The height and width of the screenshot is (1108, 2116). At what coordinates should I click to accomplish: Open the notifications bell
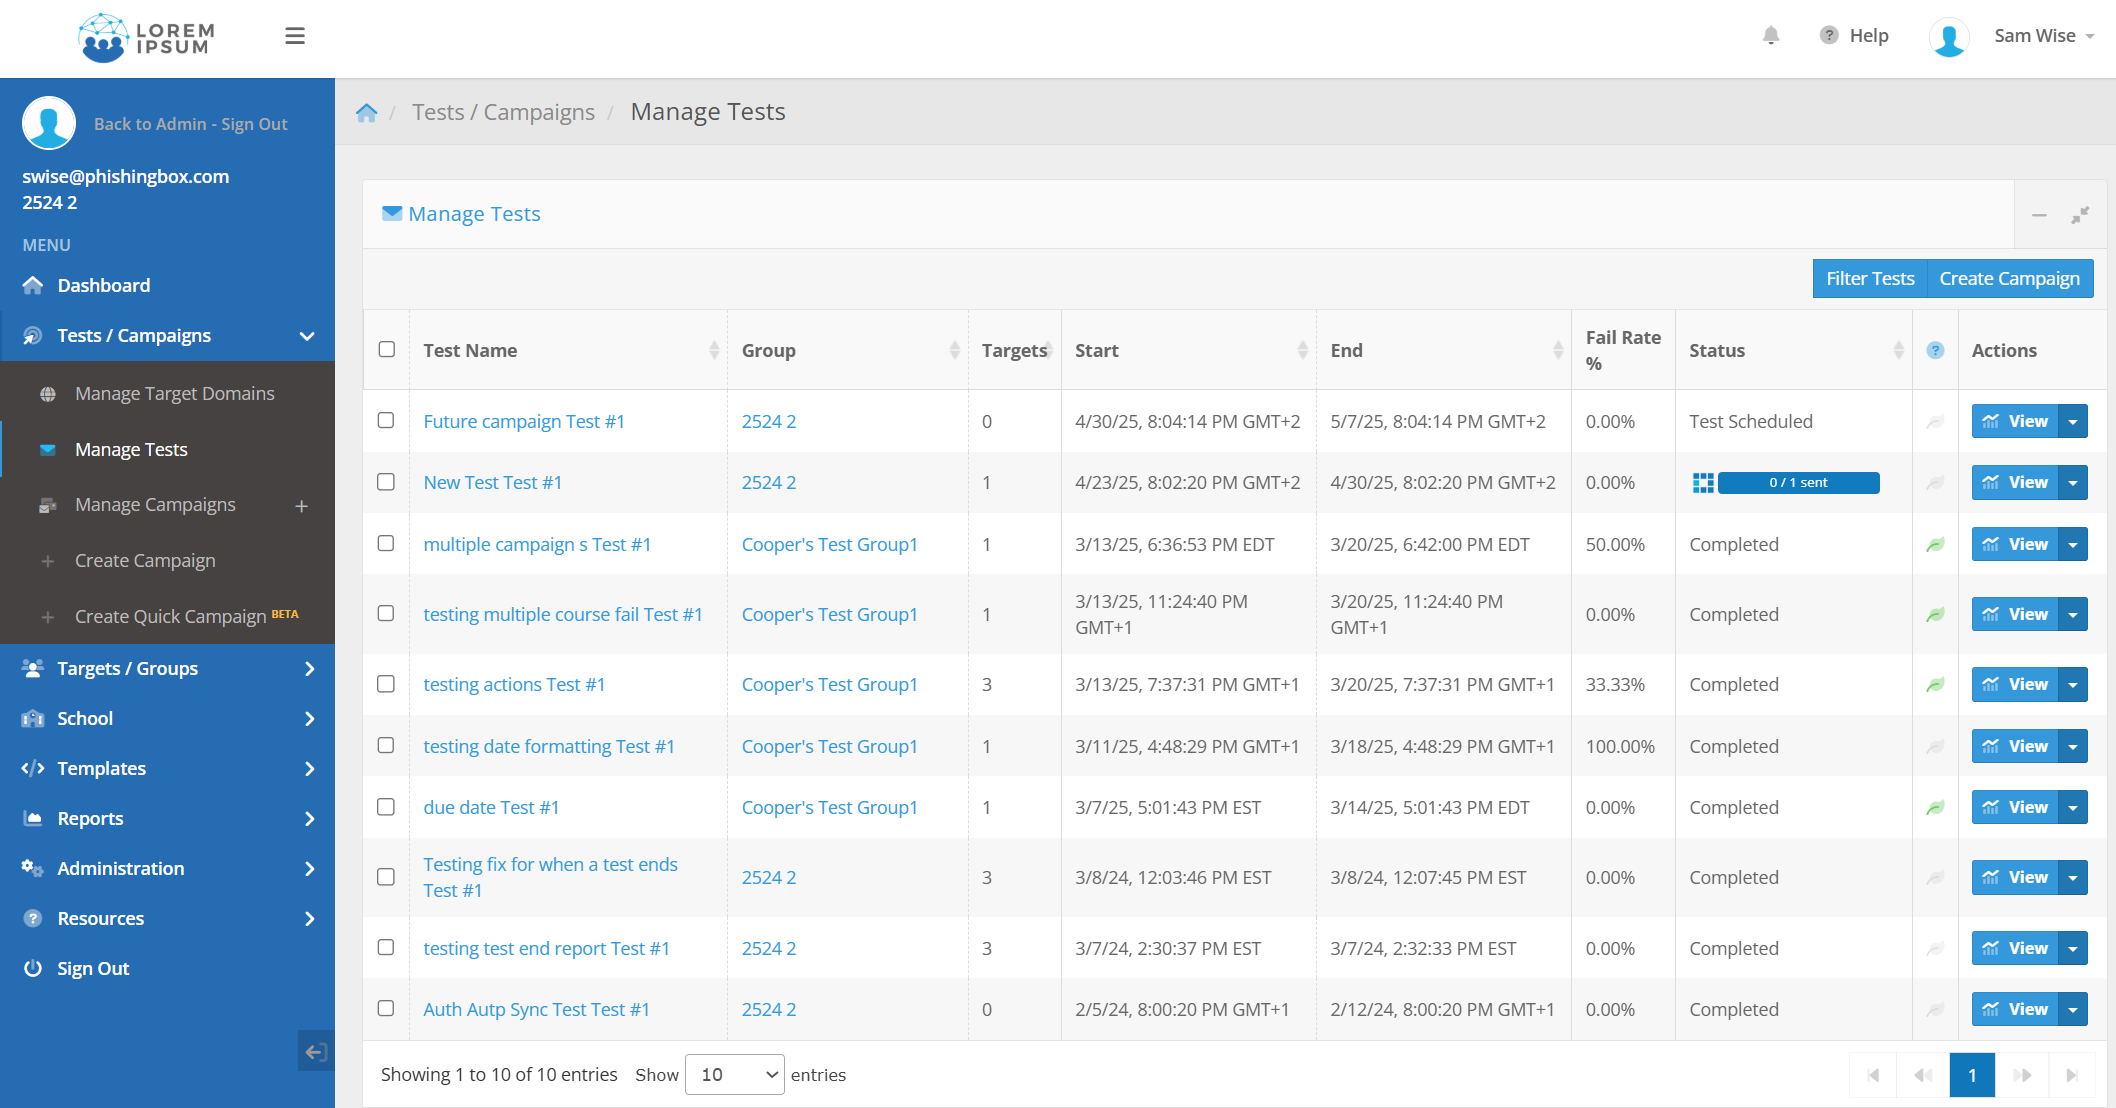1771,36
